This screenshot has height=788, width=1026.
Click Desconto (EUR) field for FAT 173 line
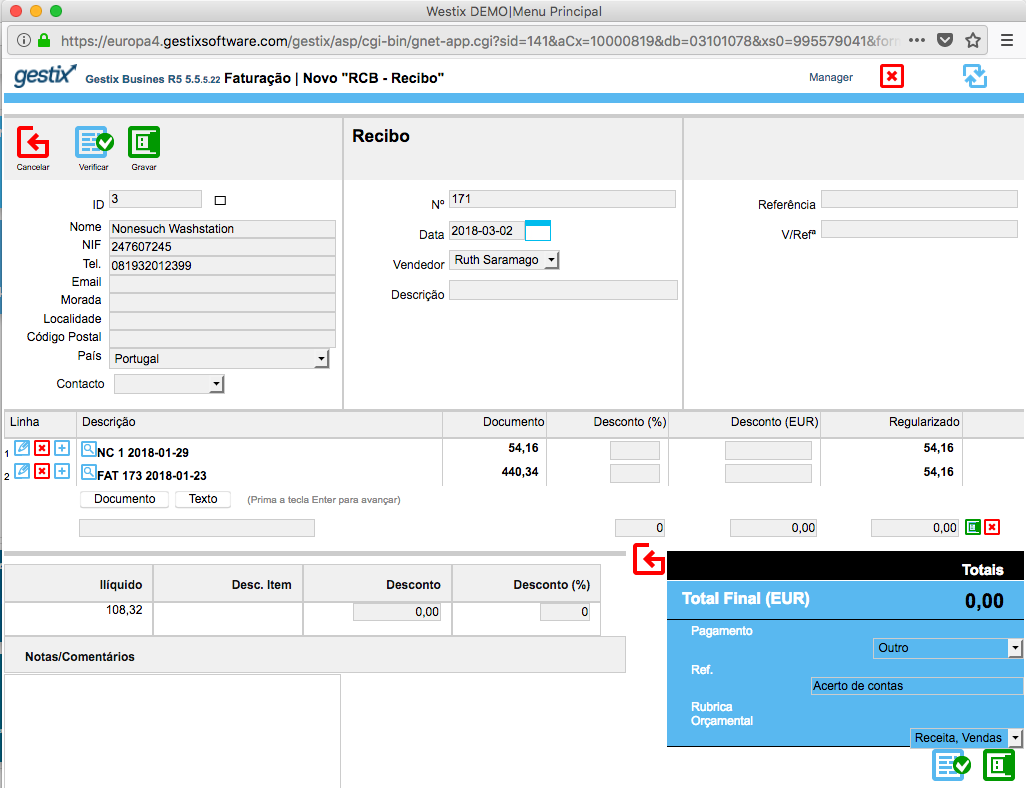pos(768,473)
